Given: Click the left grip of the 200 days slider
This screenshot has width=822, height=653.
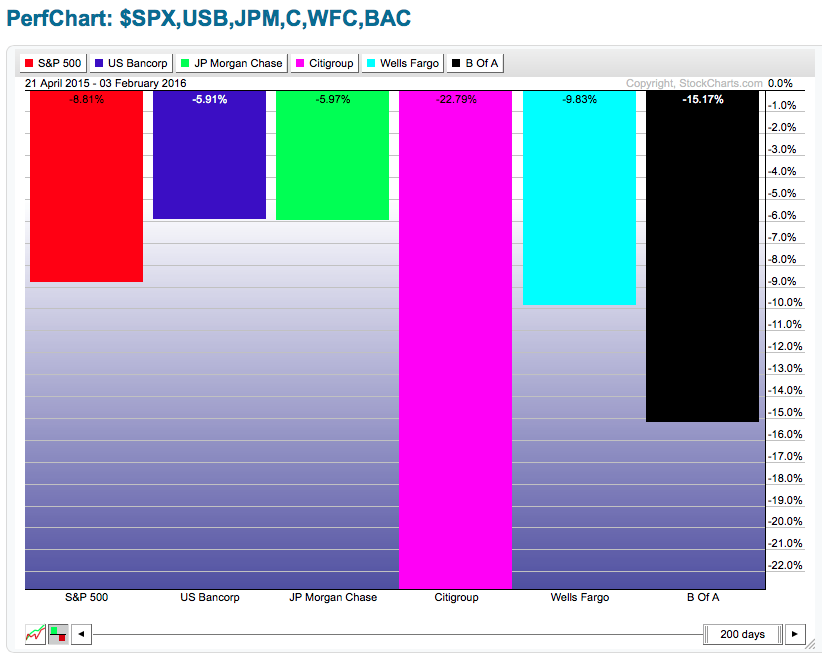Looking at the screenshot, I should (706, 634).
